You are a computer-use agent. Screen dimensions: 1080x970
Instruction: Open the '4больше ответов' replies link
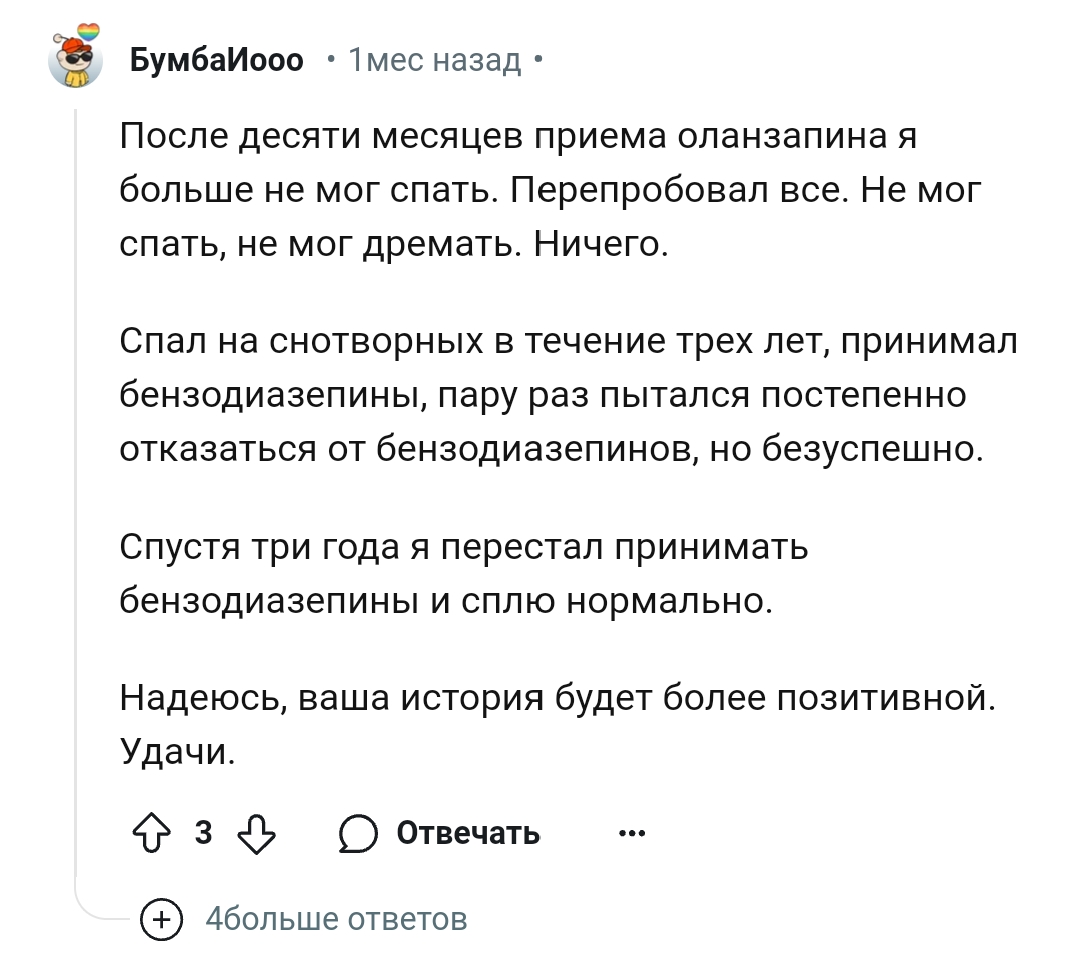[x=336, y=919]
